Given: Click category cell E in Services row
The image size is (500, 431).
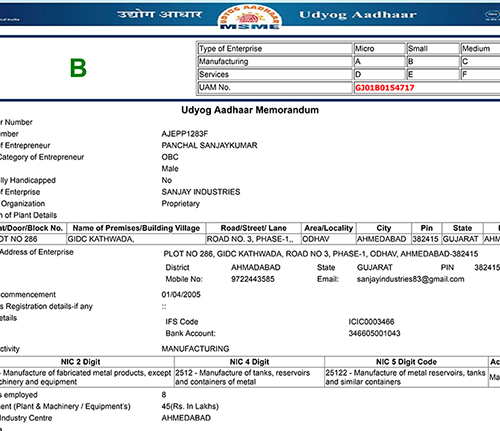Looking at the screenshot, I should pyautogui.click(x=433, y=74).
